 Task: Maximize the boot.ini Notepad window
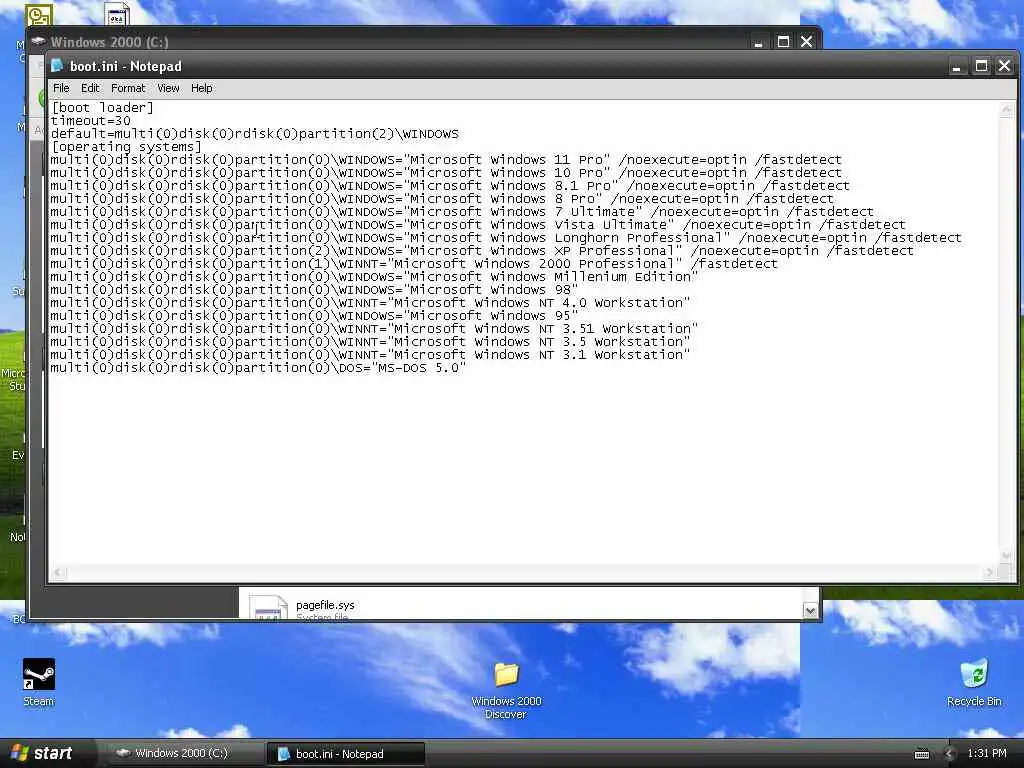[981, 66]
